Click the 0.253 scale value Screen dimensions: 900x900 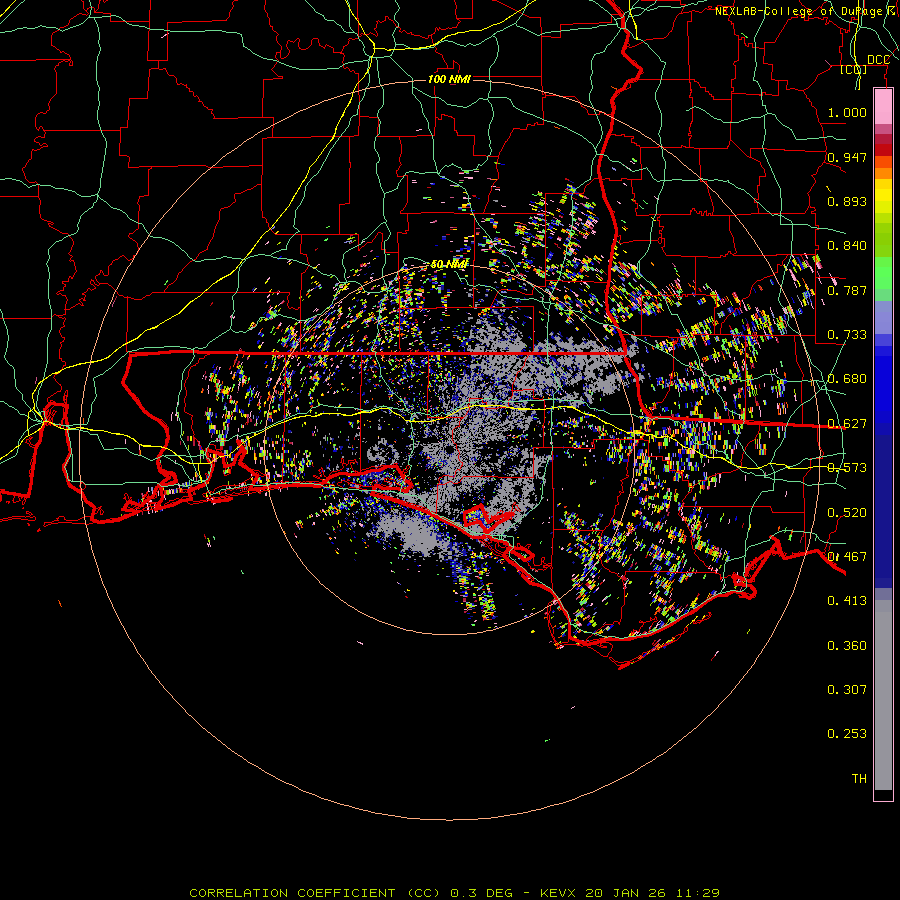(x=847, y=734)
